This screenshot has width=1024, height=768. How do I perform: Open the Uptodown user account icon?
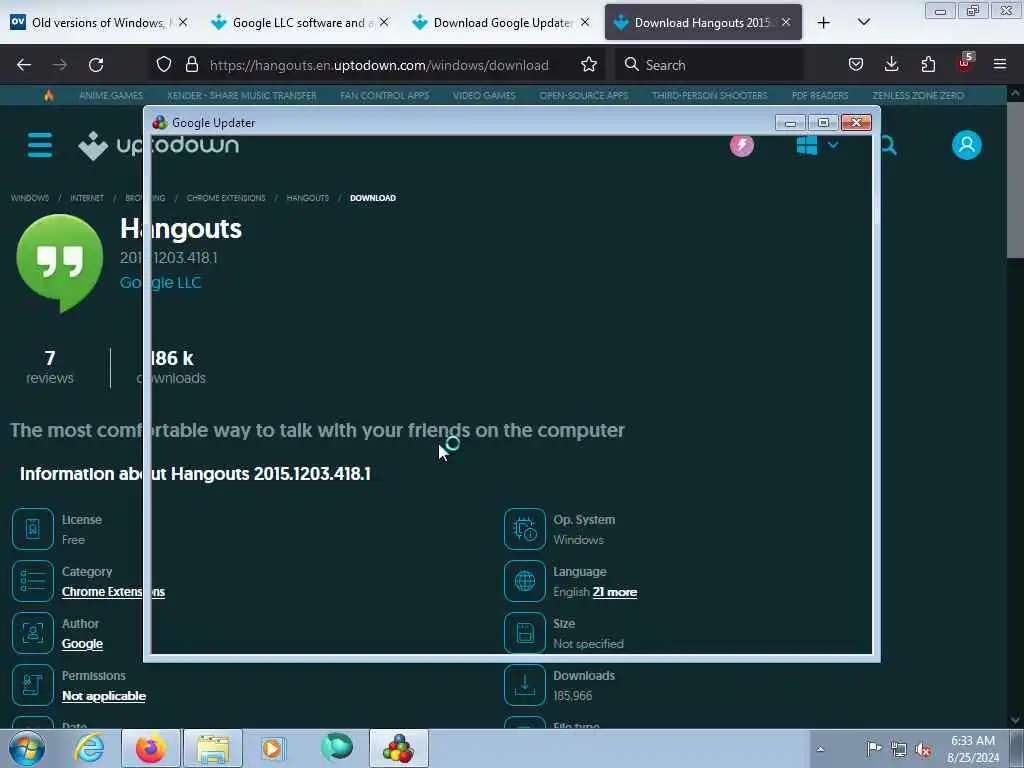tap(967, 145)
